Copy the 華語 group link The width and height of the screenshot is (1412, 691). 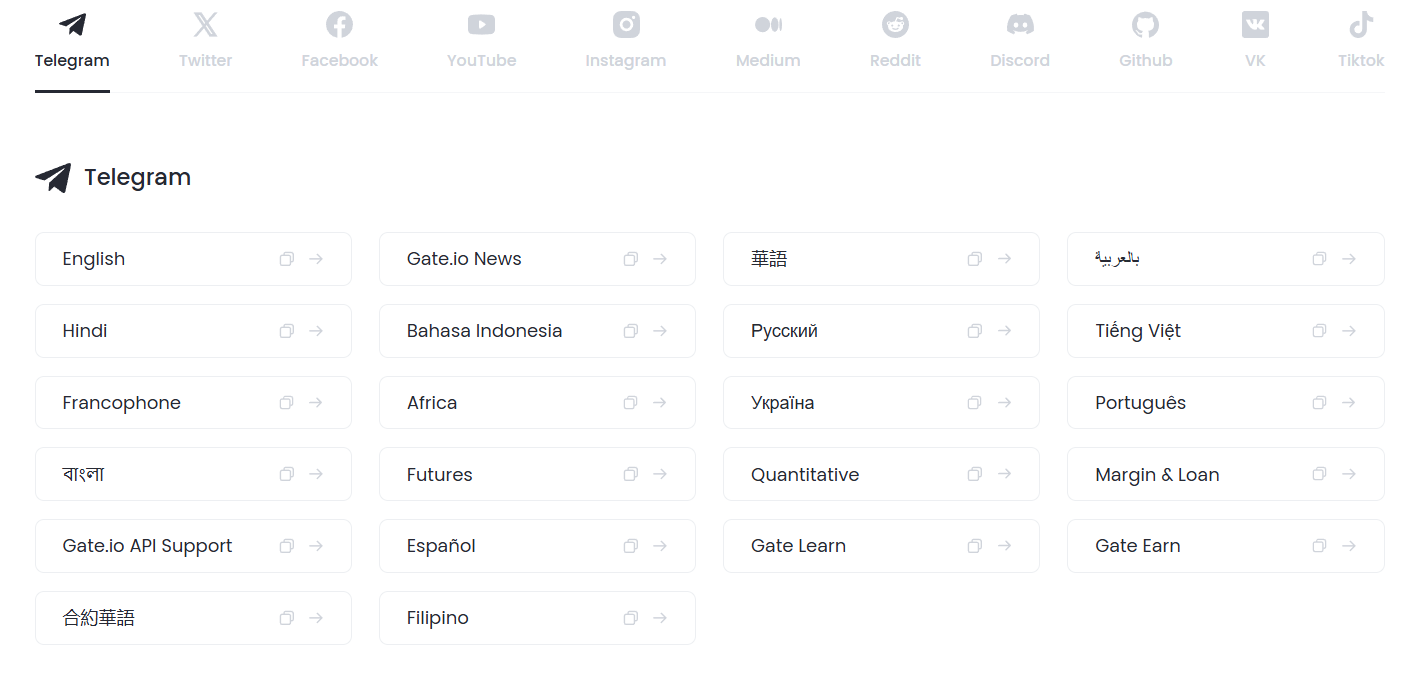pyautogui.click(x=975, y=259)
